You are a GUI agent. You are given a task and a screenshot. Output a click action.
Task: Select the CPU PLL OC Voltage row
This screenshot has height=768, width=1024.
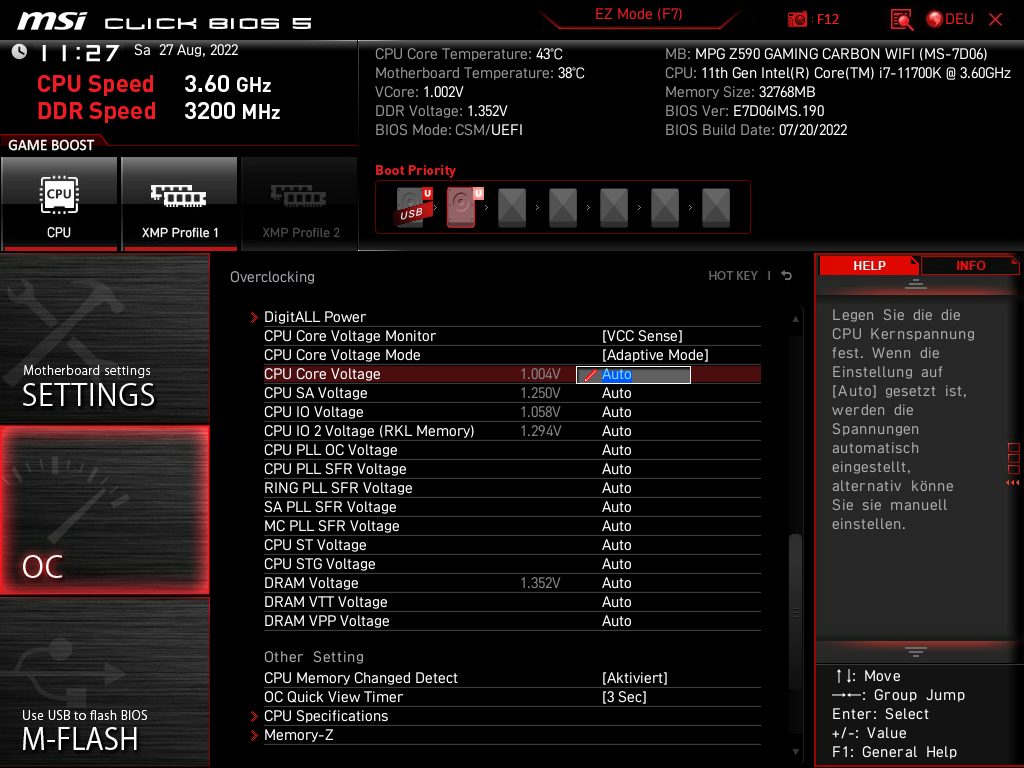512,450
